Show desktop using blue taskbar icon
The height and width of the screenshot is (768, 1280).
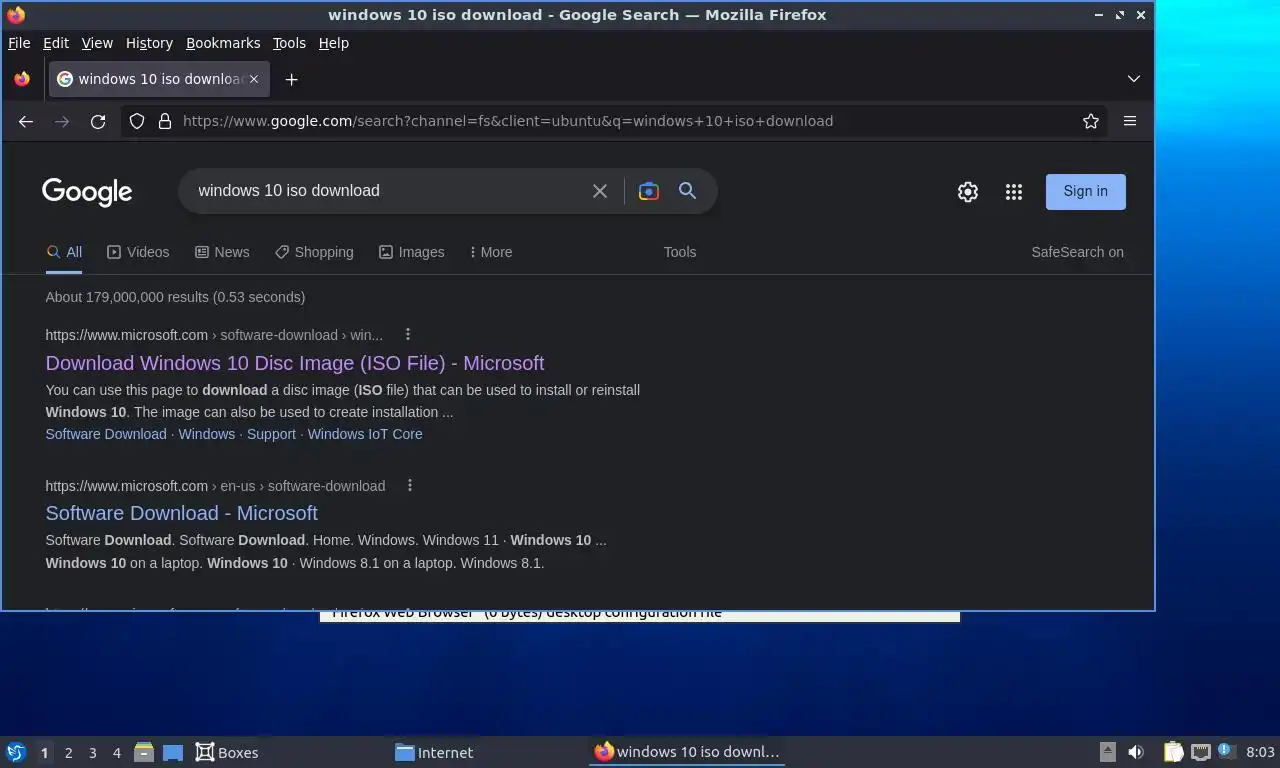[x=173, y=753]
